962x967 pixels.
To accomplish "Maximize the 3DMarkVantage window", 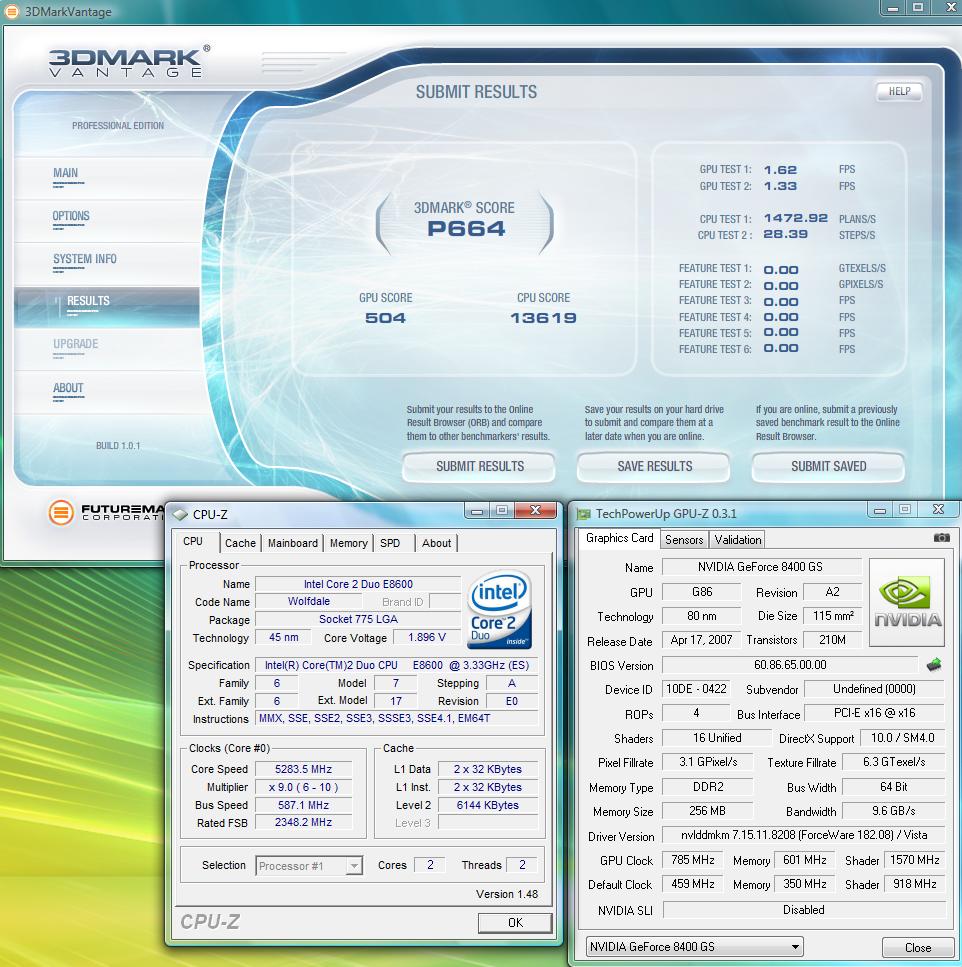I will (918, 7).
